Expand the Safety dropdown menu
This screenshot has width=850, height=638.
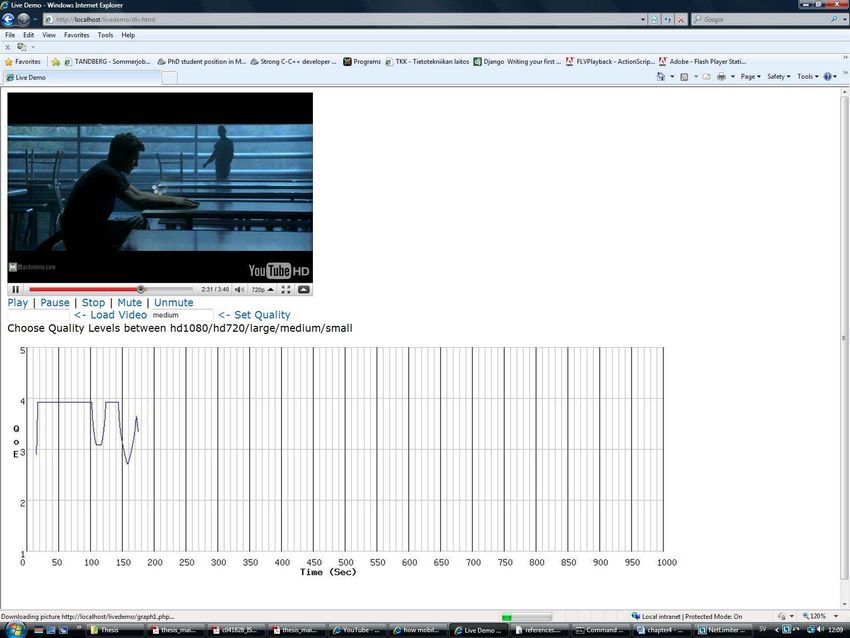coord(778,77)
